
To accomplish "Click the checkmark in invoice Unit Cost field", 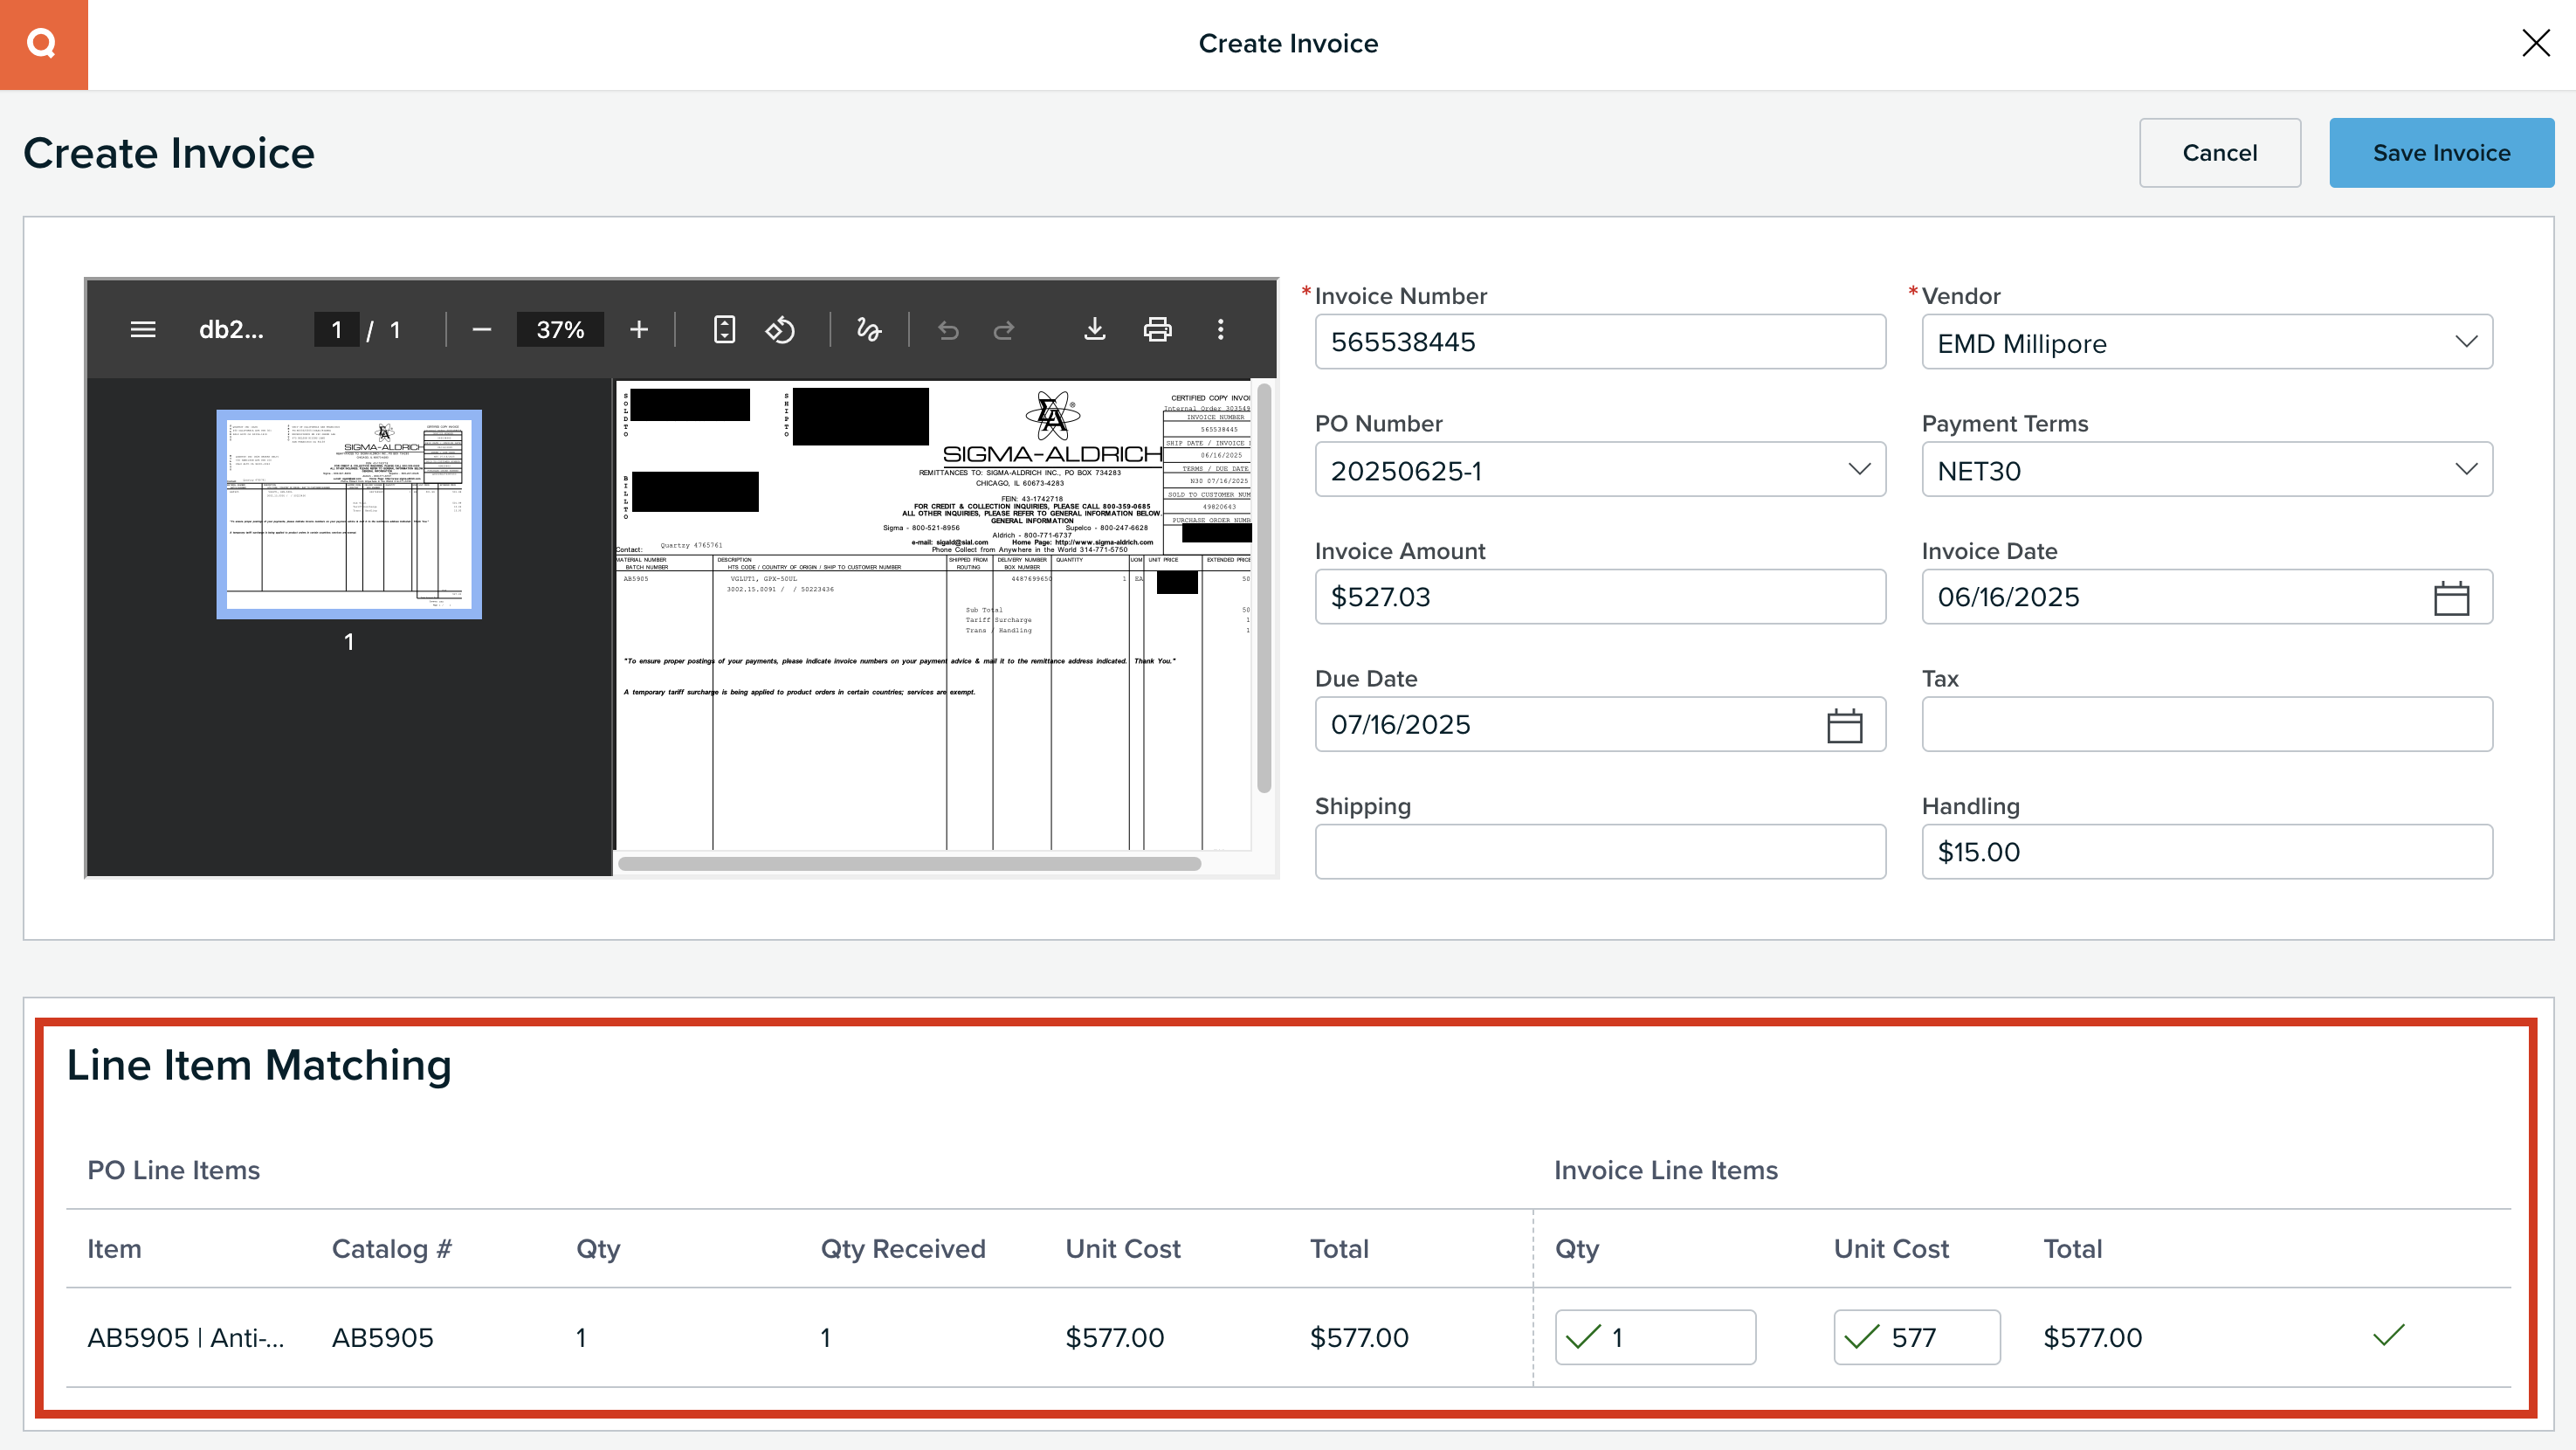I will coord(1861,1337).
